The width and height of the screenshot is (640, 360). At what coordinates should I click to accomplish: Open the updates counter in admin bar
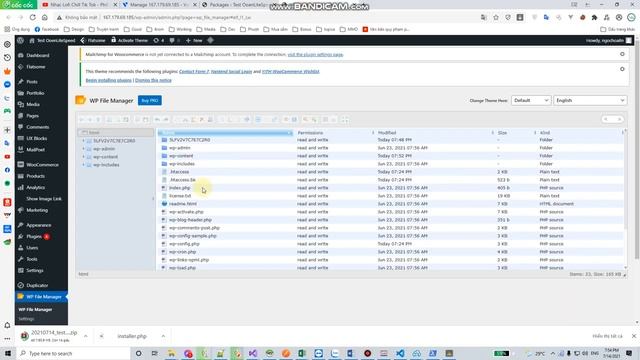[159, 40]
